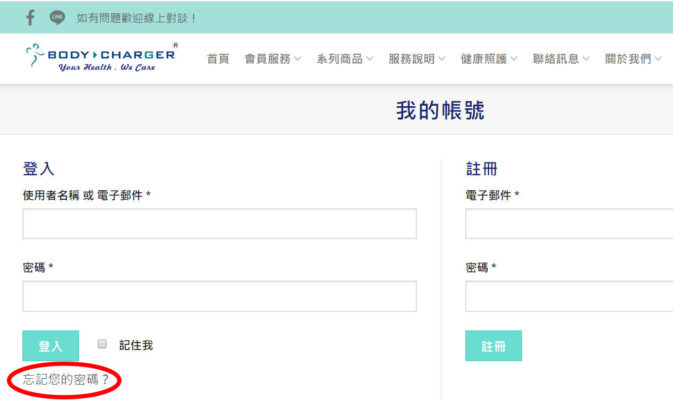This screenshot has width=673, height=400.
Task: Click the Facebook icon in top bar
Action: coord(30,17)
